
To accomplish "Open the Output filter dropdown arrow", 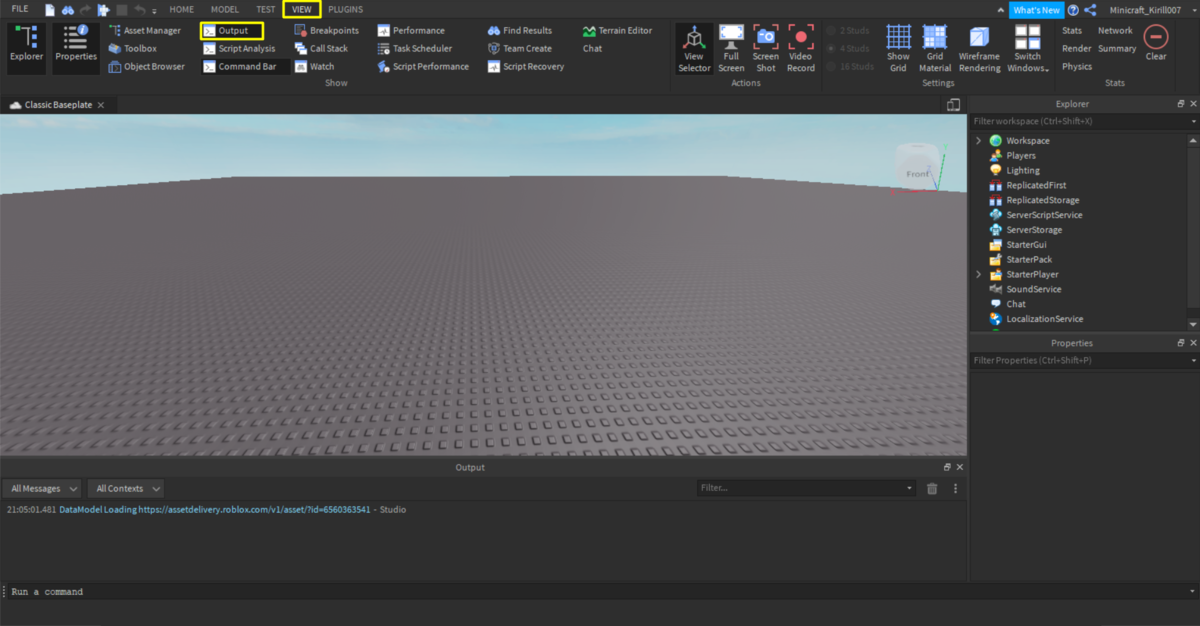I will (909, 488).
